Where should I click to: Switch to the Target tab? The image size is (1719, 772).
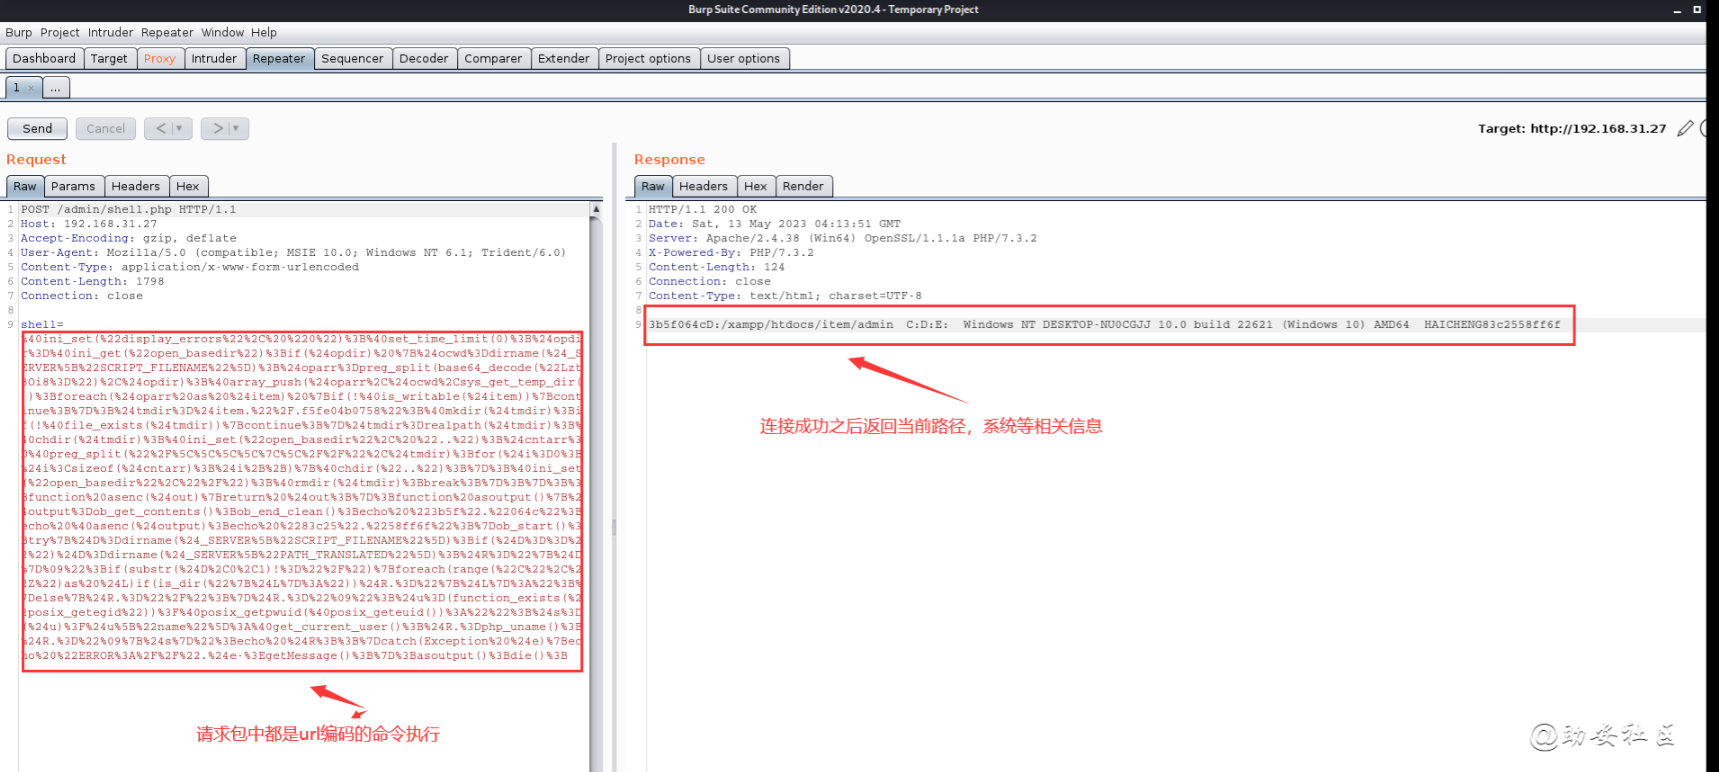pos(109,58)
